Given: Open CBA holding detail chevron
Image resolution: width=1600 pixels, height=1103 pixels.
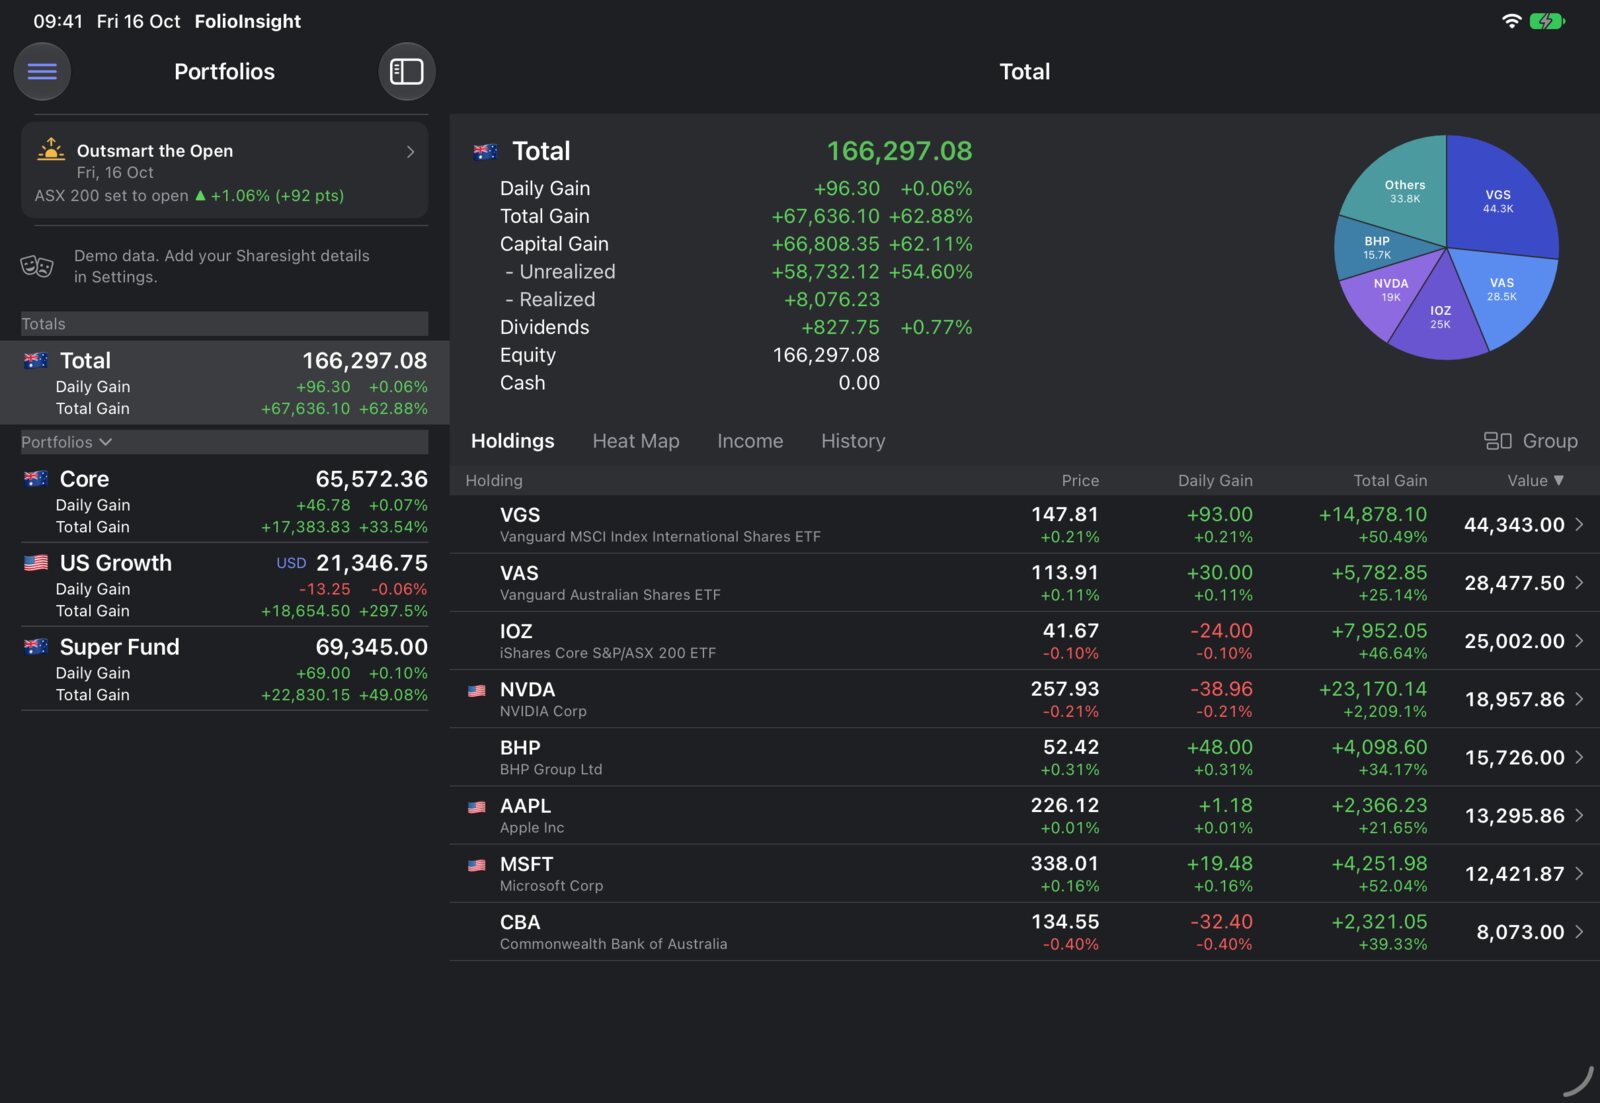Looking at the screenshot, I should pos(1579,931).
